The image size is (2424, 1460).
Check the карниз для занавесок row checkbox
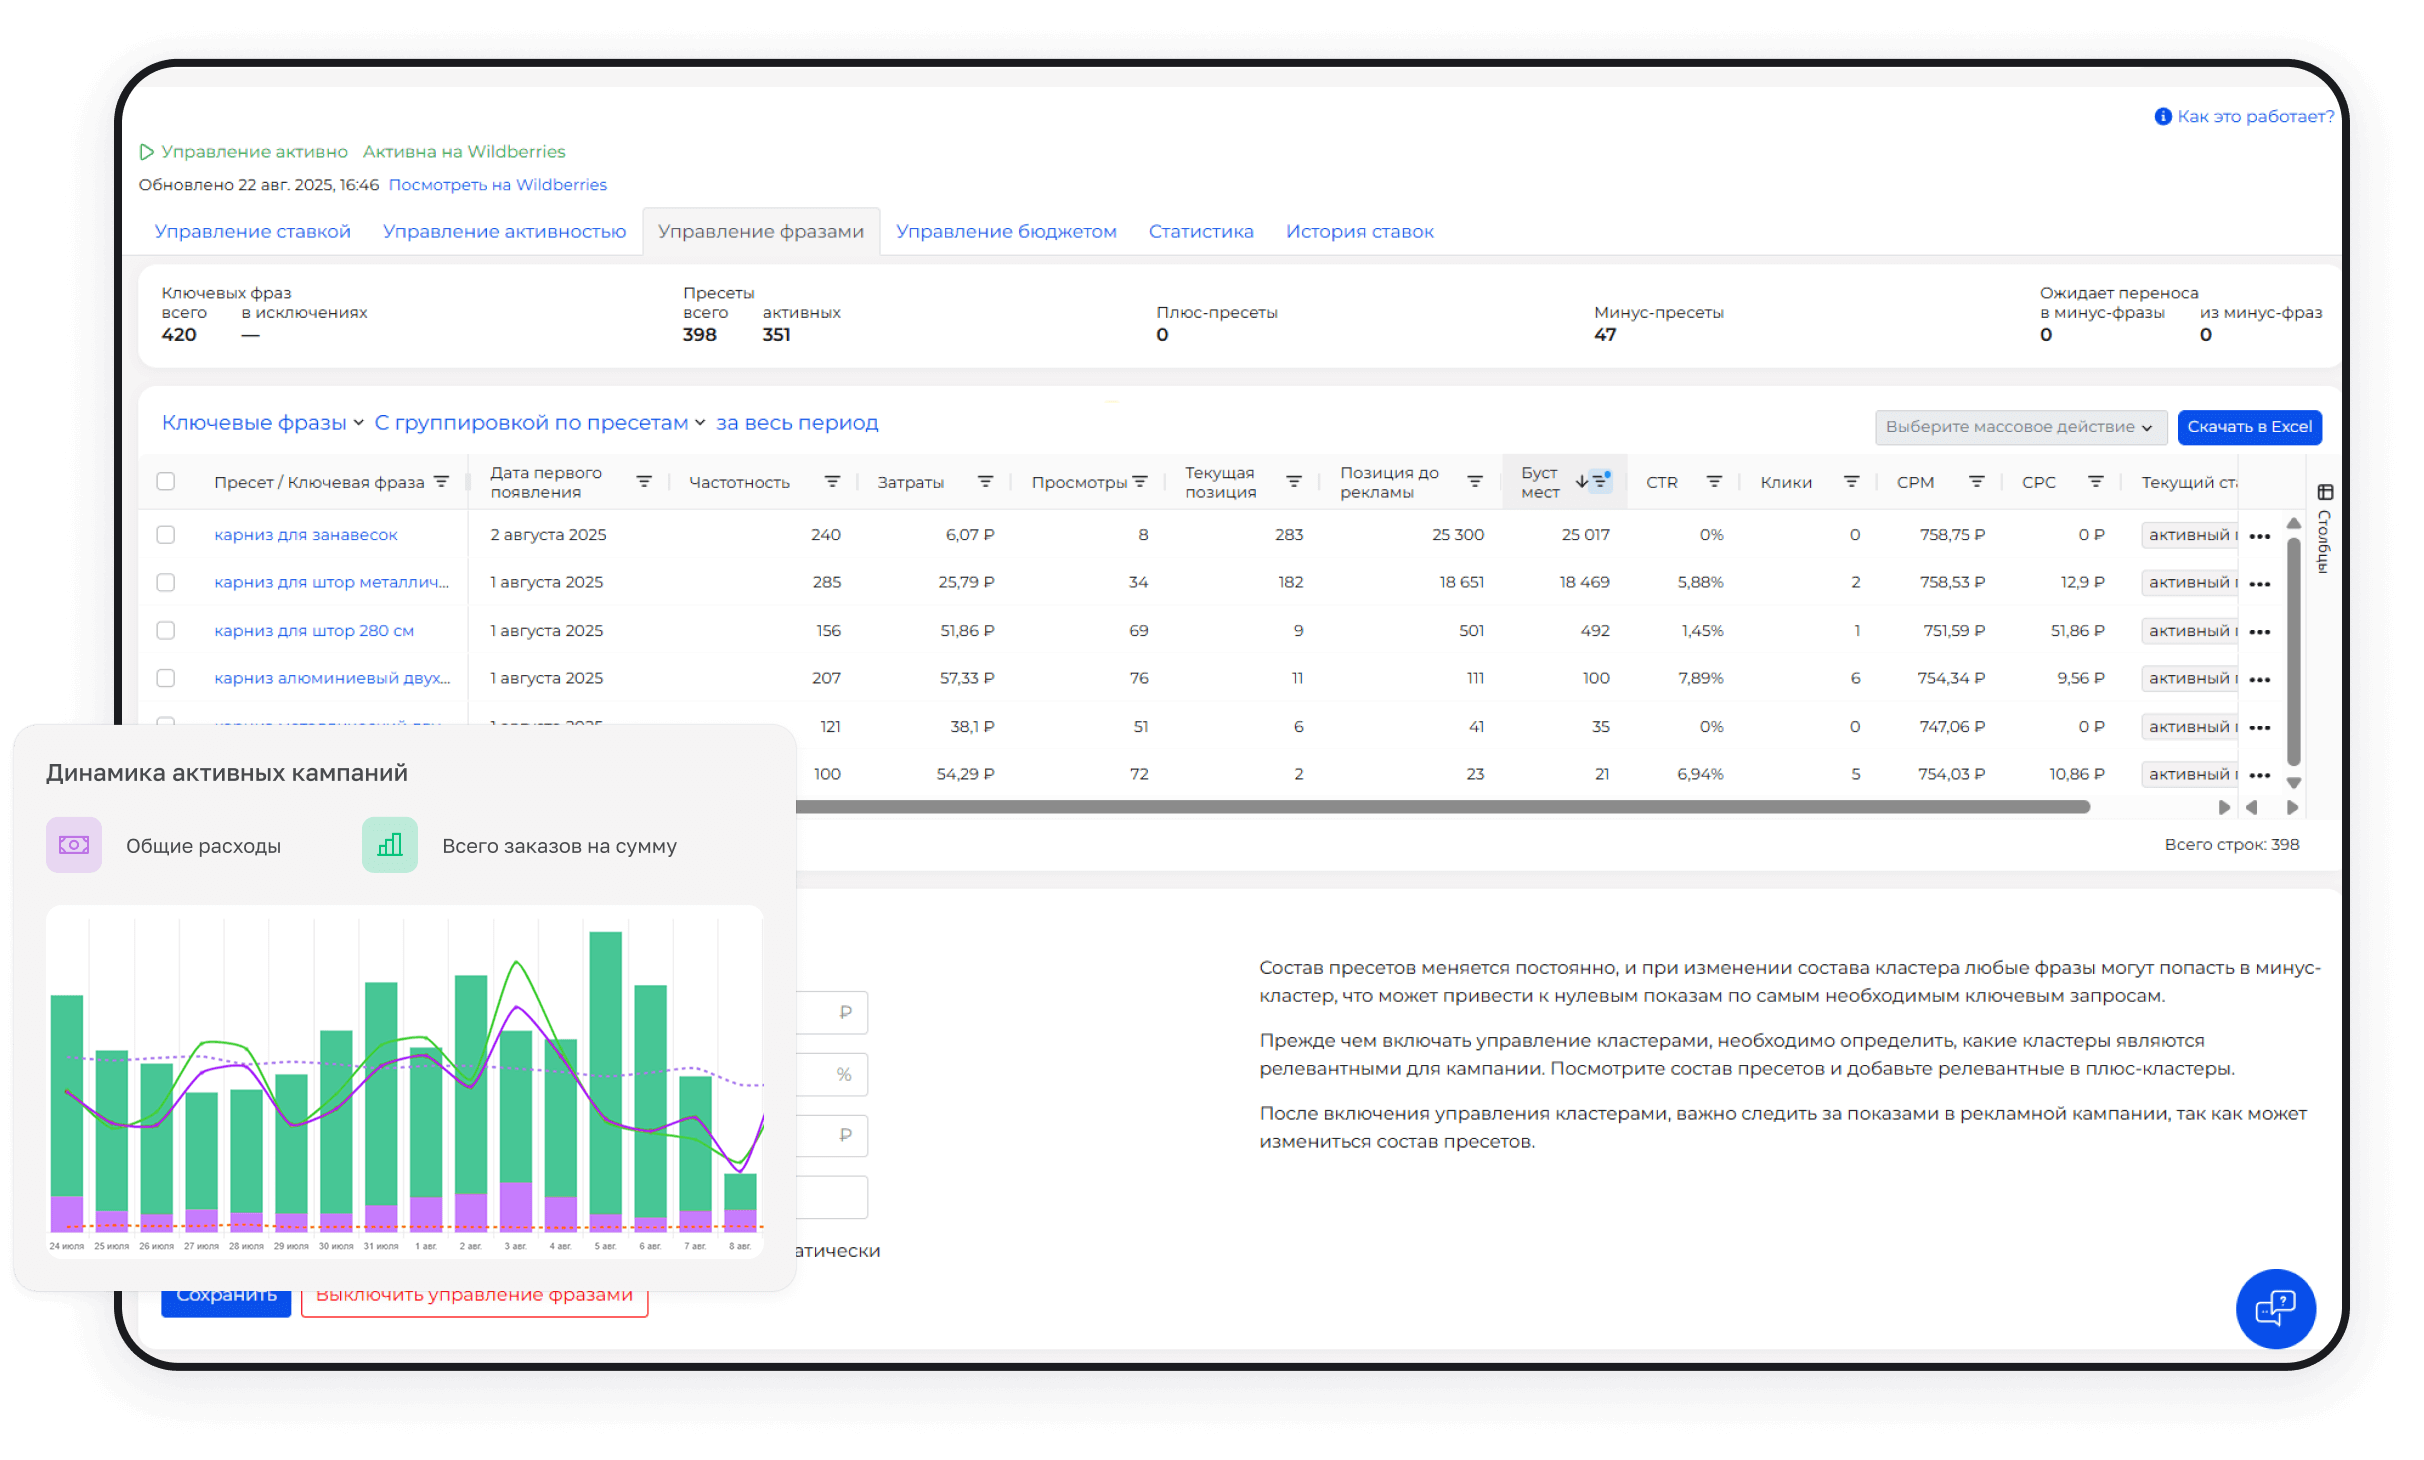(166, 535)
